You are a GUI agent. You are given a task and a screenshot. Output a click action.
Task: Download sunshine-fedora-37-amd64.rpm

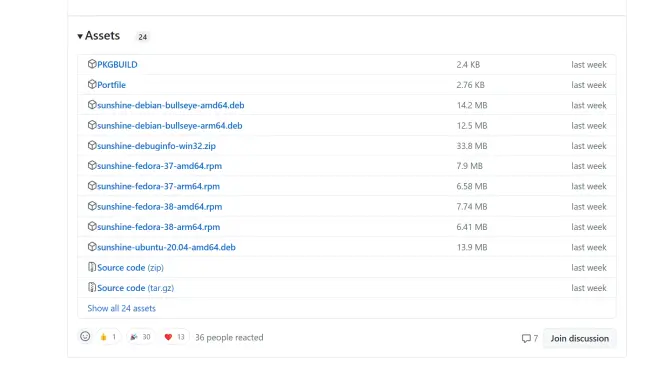(160, 166)
